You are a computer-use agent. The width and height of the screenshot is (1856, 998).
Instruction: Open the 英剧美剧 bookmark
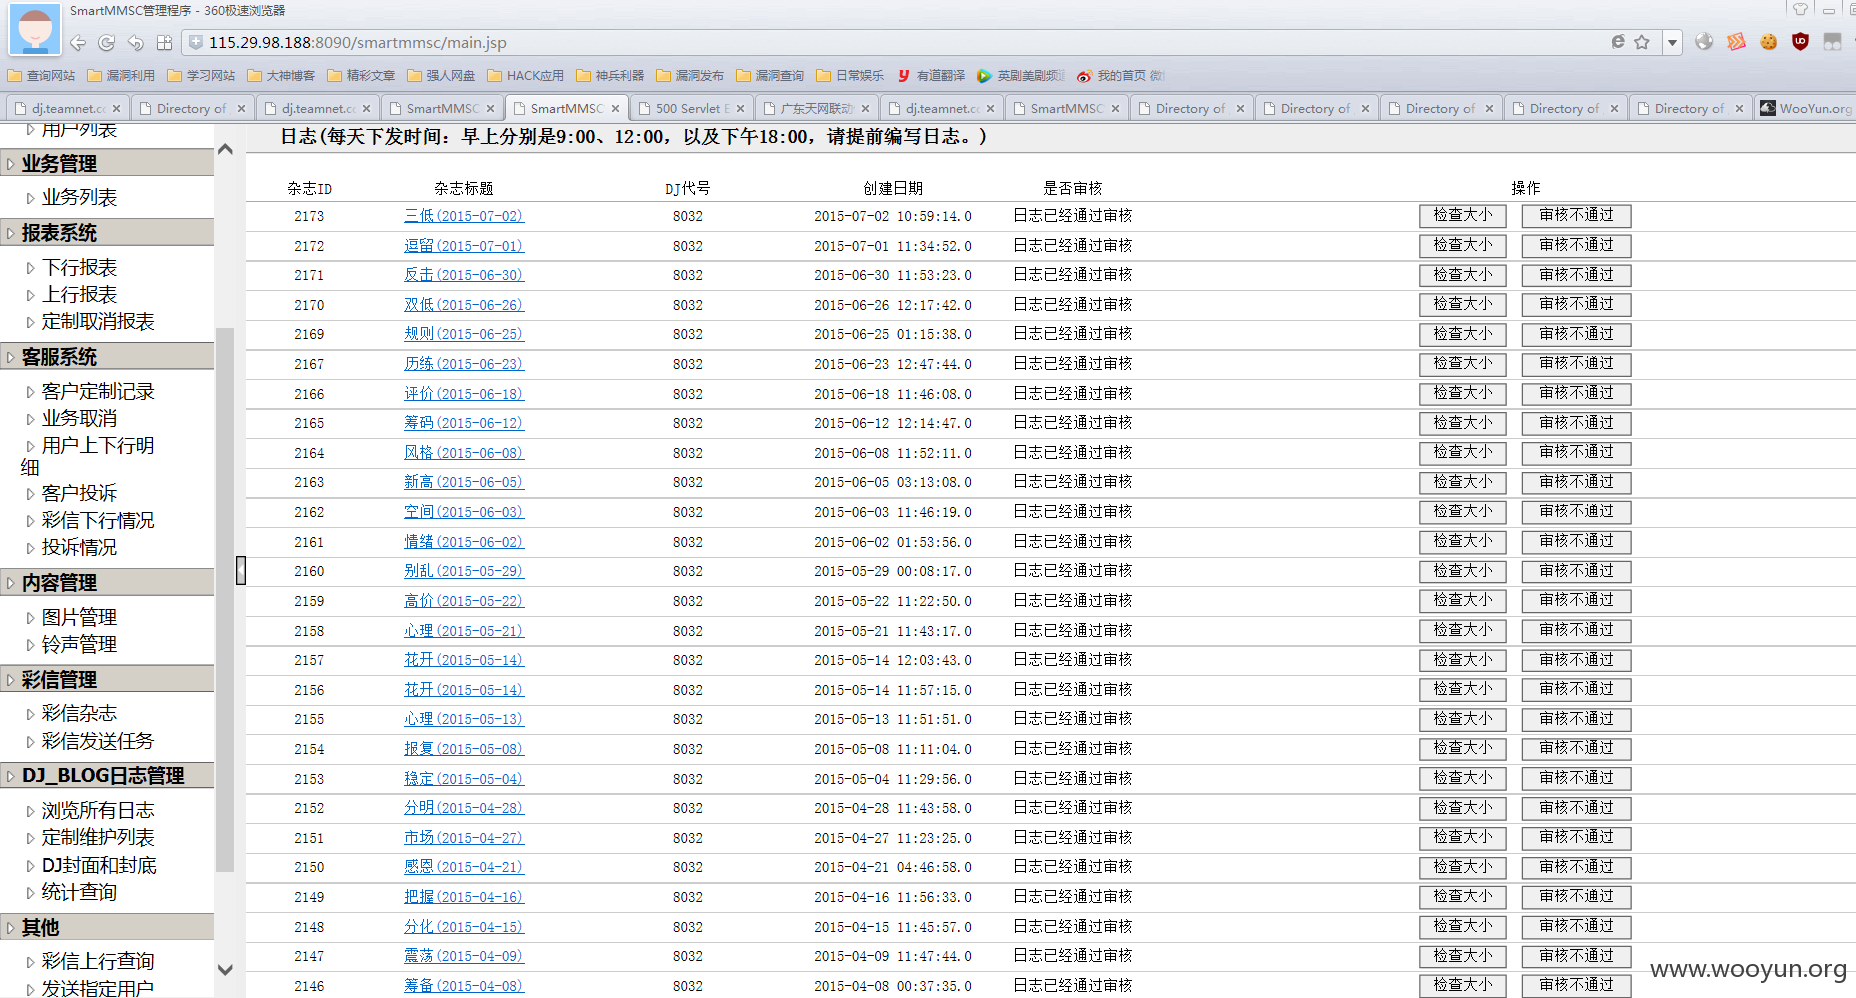click(x=1021, y=76)
